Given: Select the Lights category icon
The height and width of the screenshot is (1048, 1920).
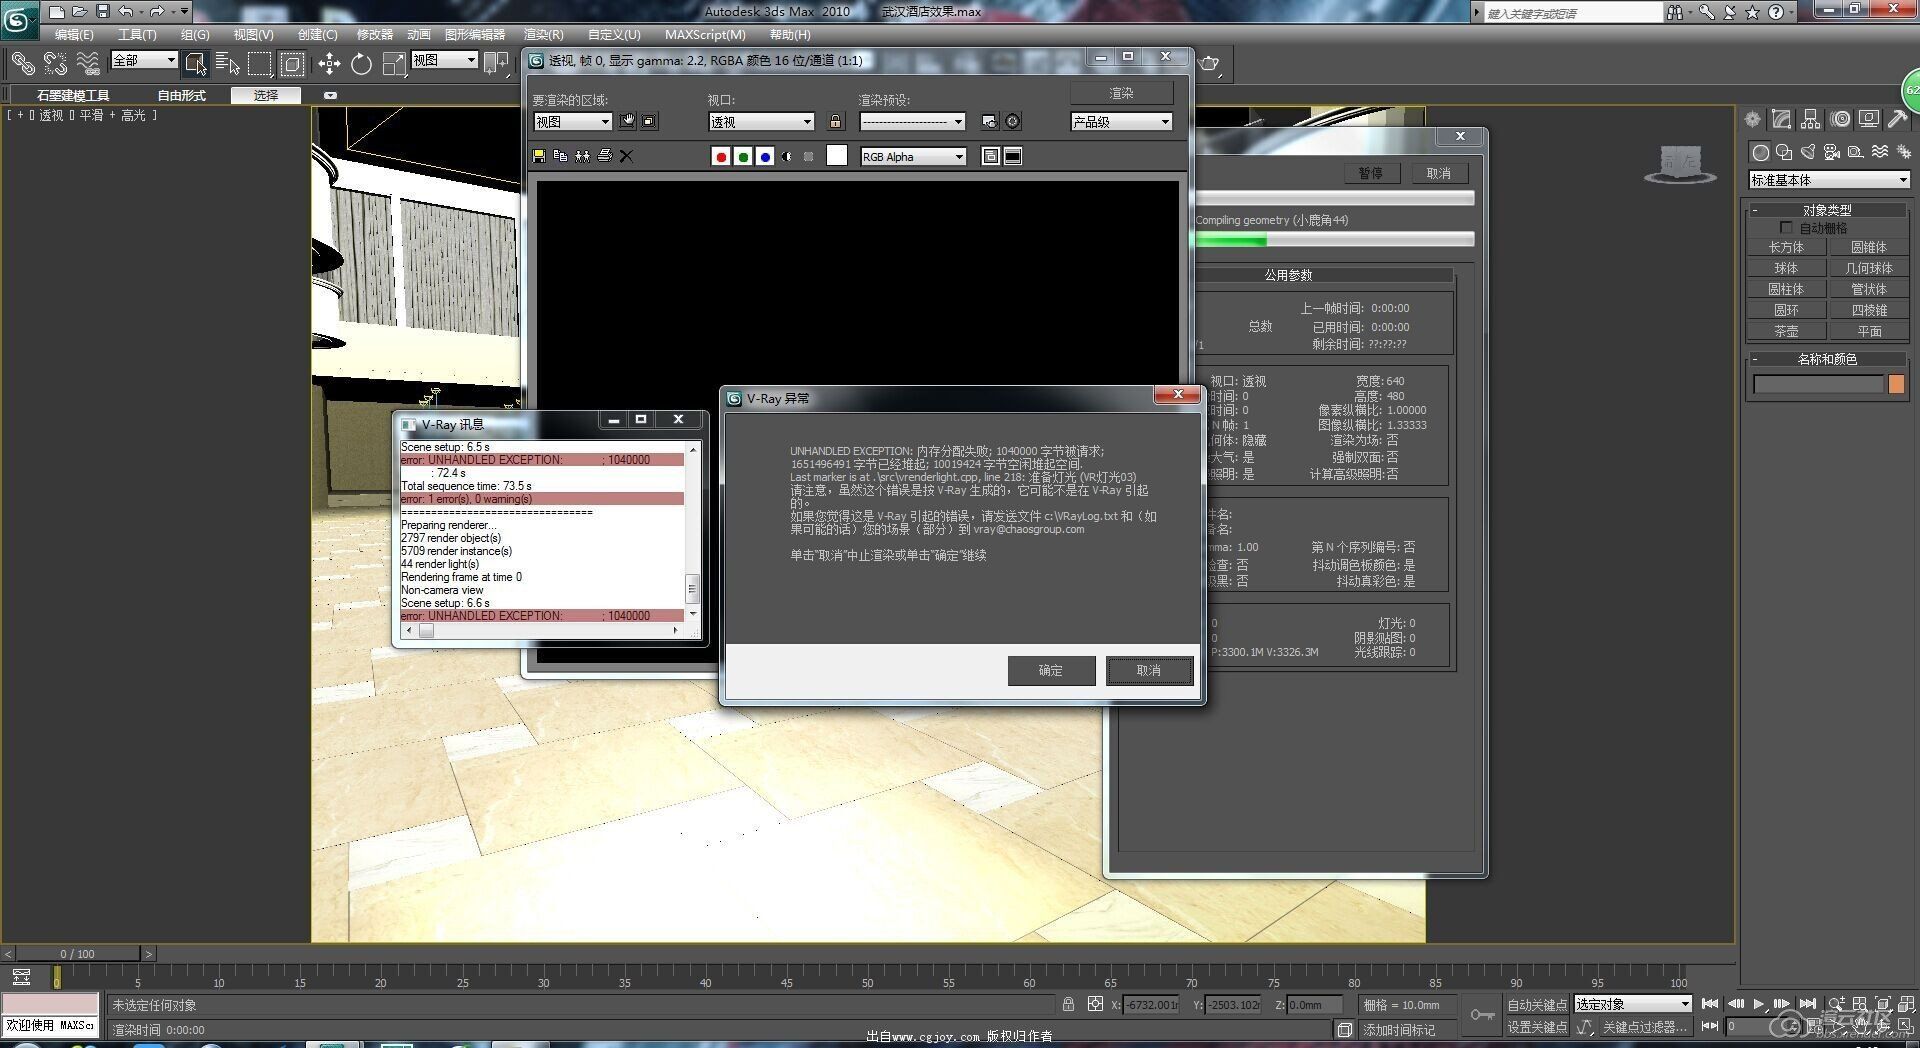Looking at the screenshot, I should 1808,152.
